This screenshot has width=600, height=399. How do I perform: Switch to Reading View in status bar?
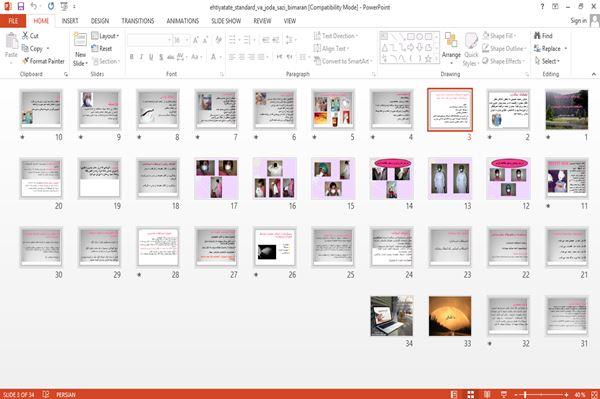487,394
